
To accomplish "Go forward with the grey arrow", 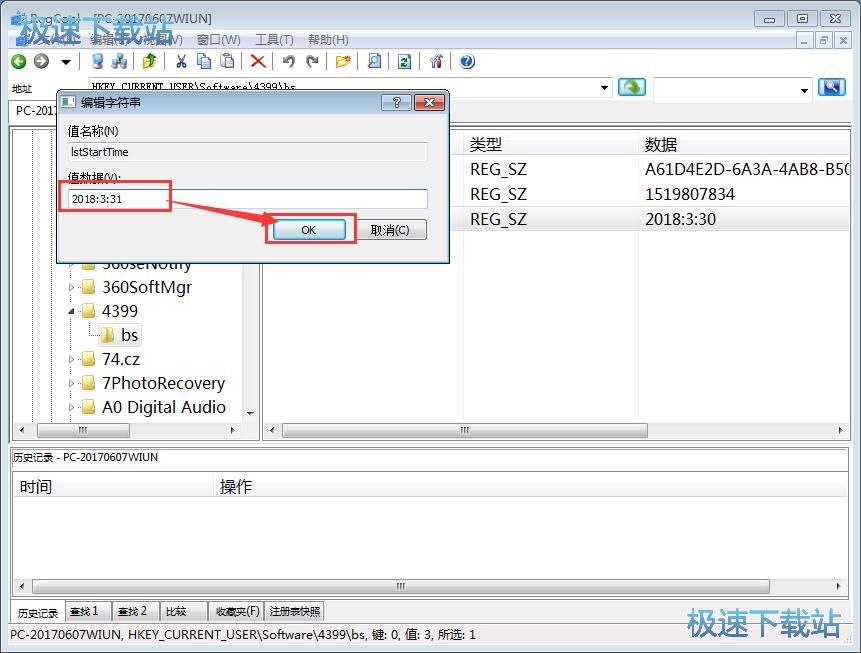I will 41,62.
